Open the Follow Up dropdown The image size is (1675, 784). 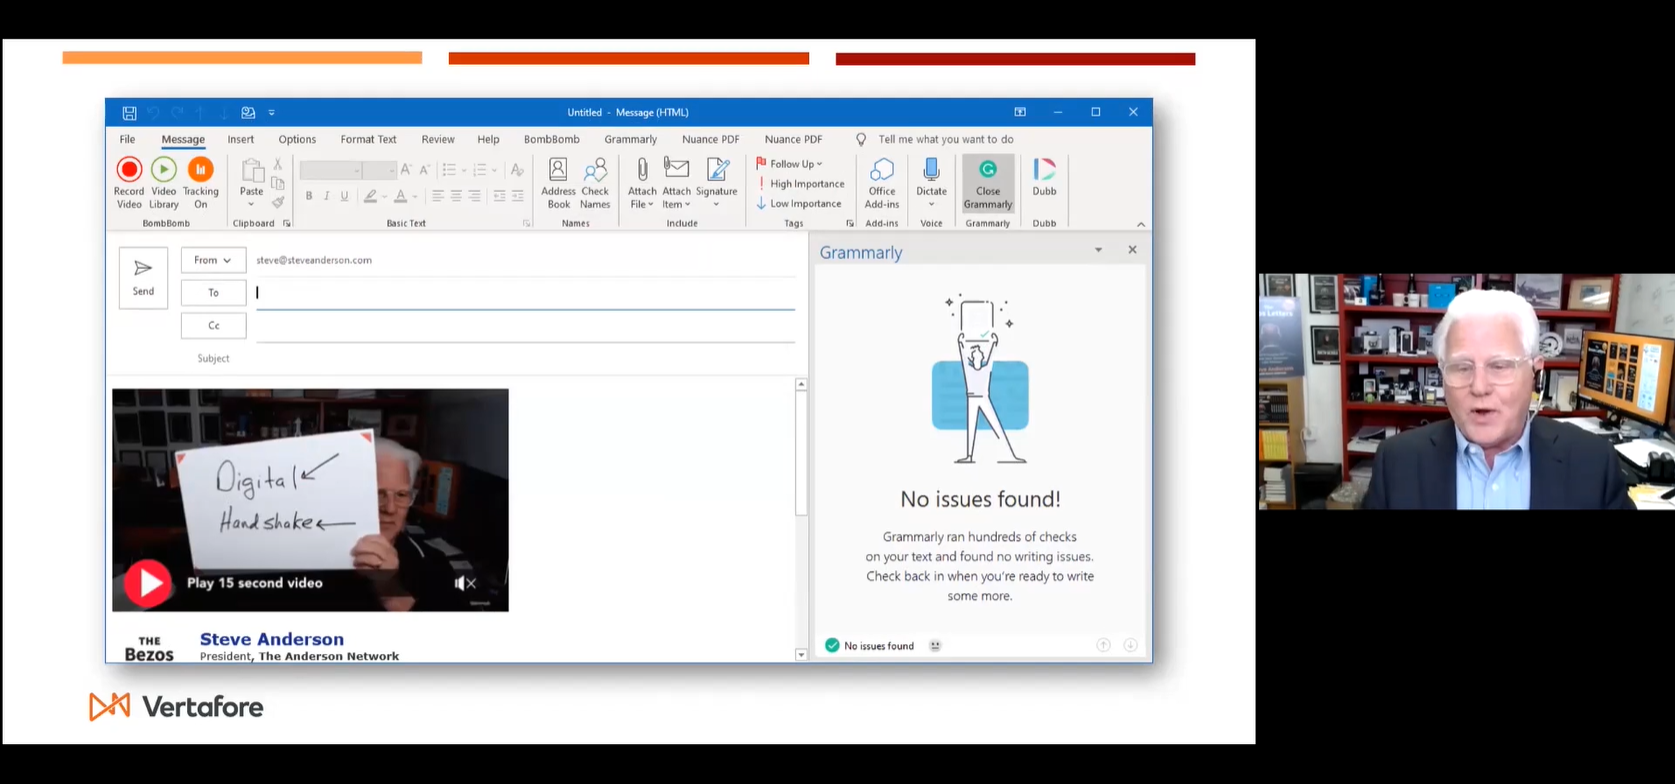(x=790, y=164)
